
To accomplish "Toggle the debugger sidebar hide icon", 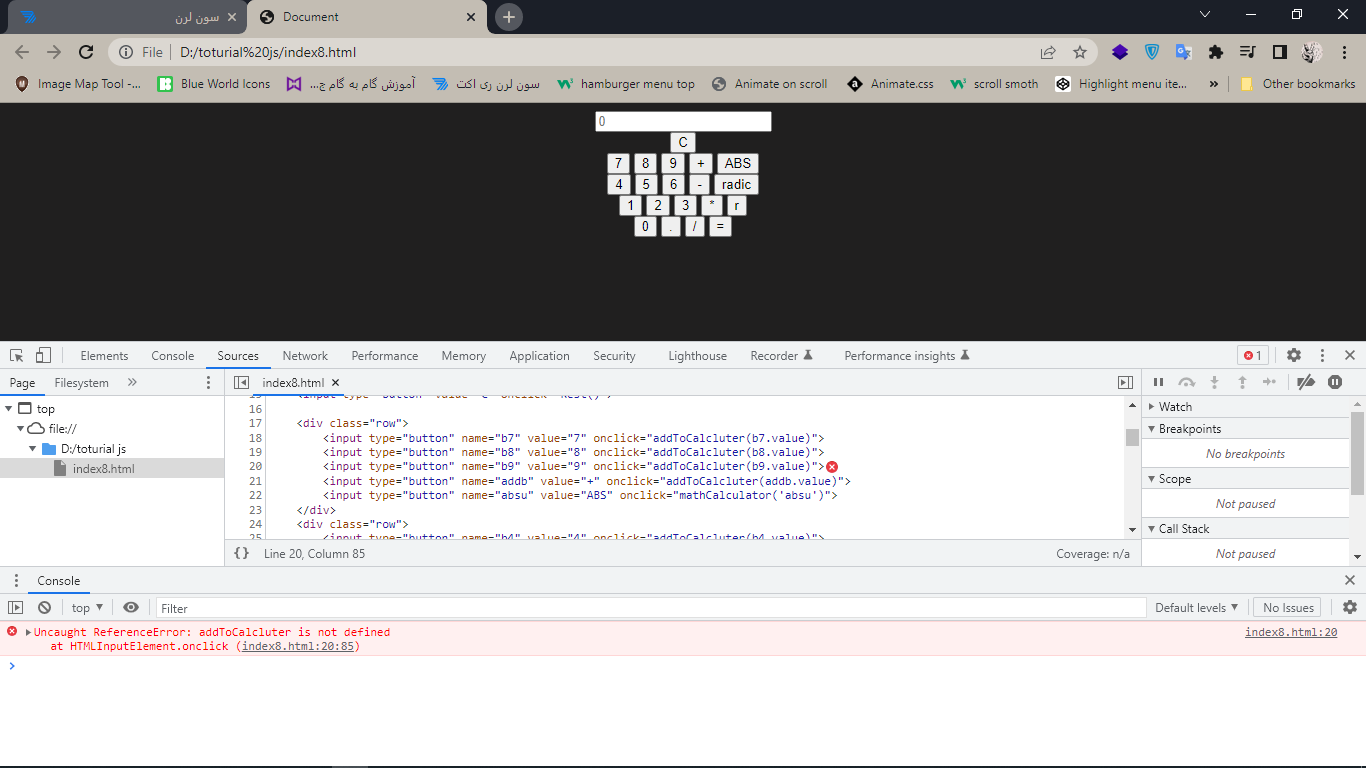I will pyautogui.click(x=1125, y=383).
